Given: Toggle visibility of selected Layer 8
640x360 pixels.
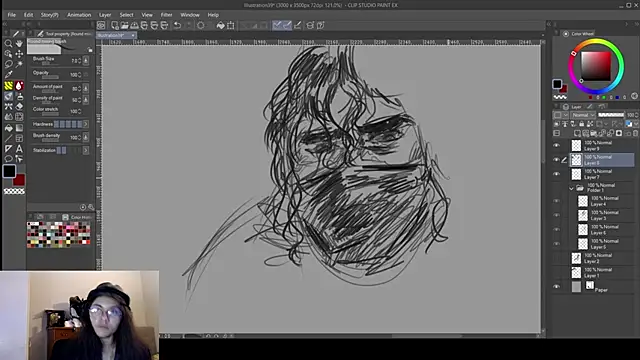Looking at the screenshot, I should tap(556, 160).
